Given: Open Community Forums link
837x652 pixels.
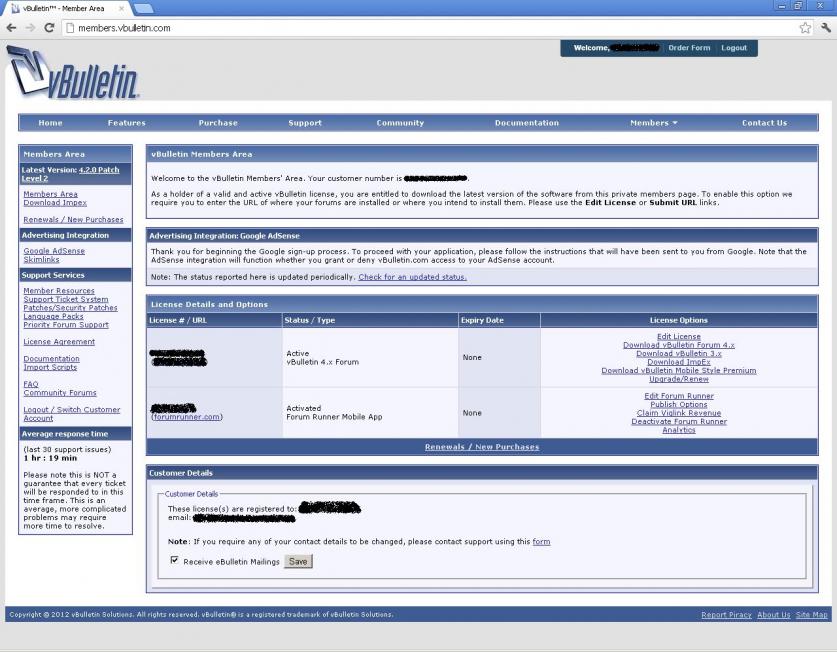Looking at the screenshot, I should 60,392.
